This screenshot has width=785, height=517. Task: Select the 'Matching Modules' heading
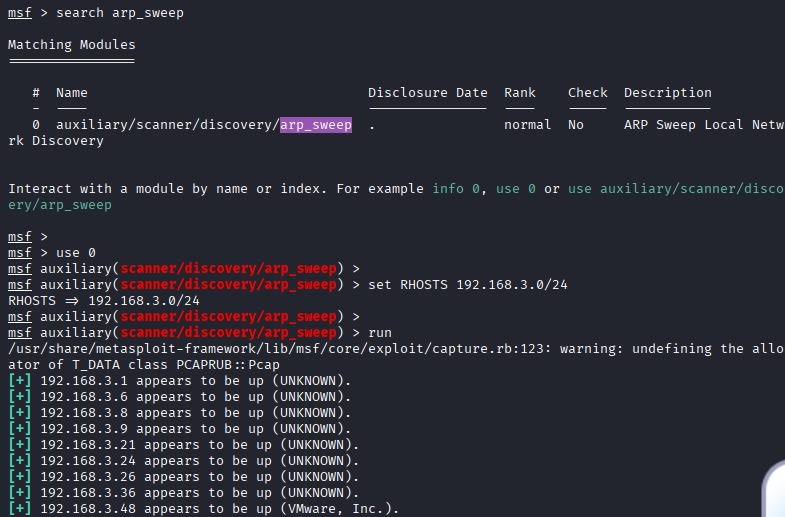(72, 45)
